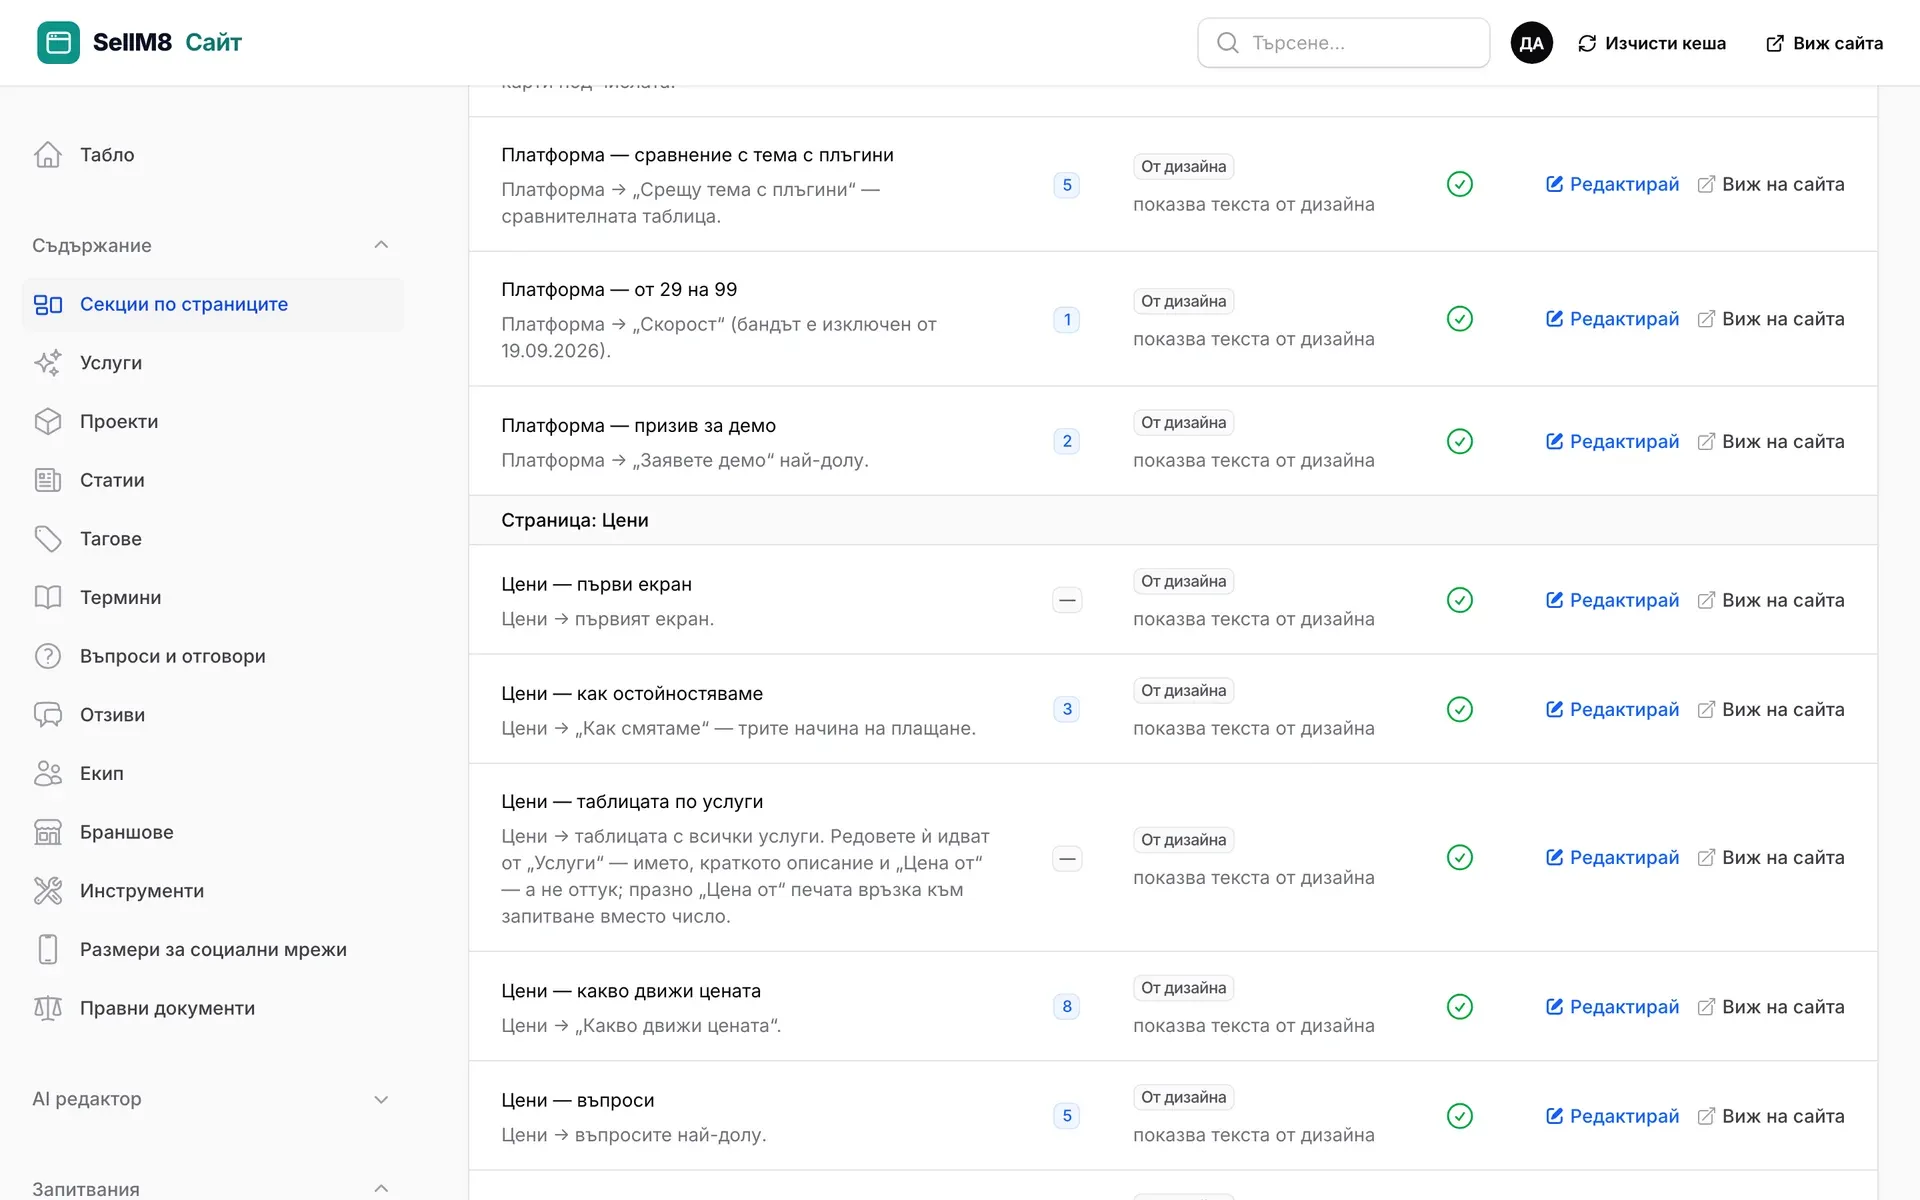This screenshot has width=1920, height=1200.
Task: Click Редактирай for Платформа — сравнение с тема с плъгини
Action: point(1612,184)
